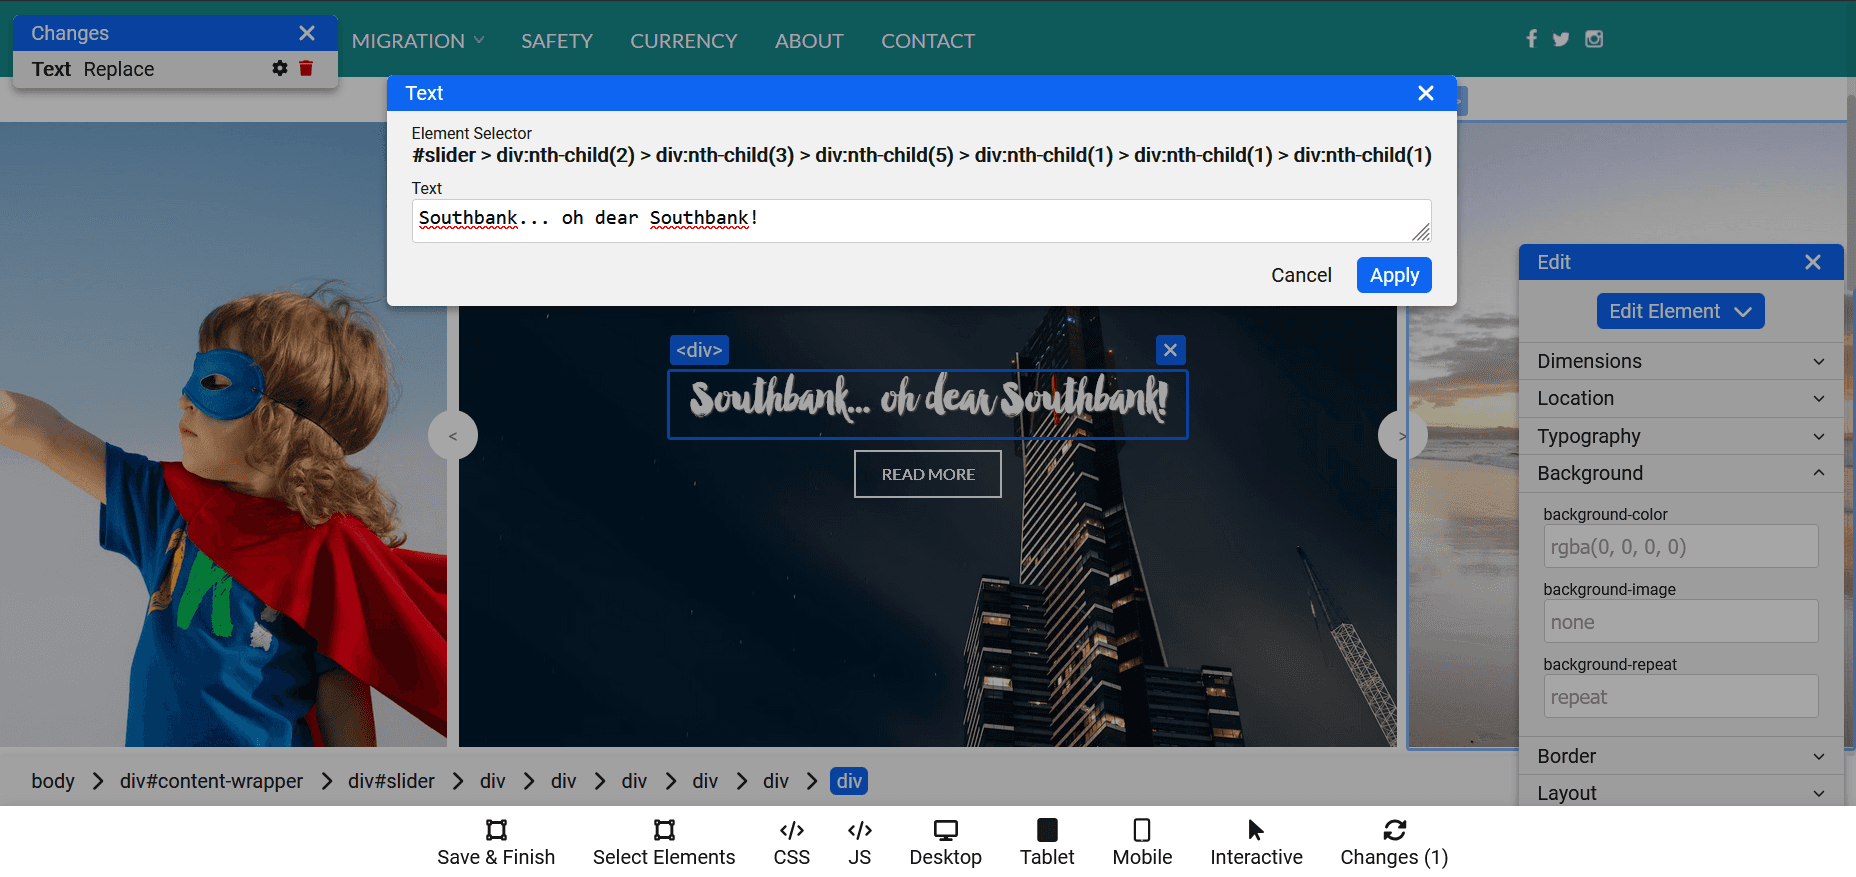The height and width of the screenshot is (877, 1856).
Task: Switch to Mobile preview
Action: pos(1142,843)
